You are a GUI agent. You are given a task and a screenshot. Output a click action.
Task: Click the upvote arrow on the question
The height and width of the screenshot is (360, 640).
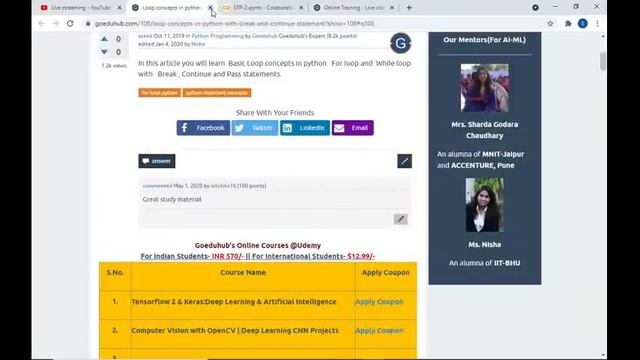[104, 39]
